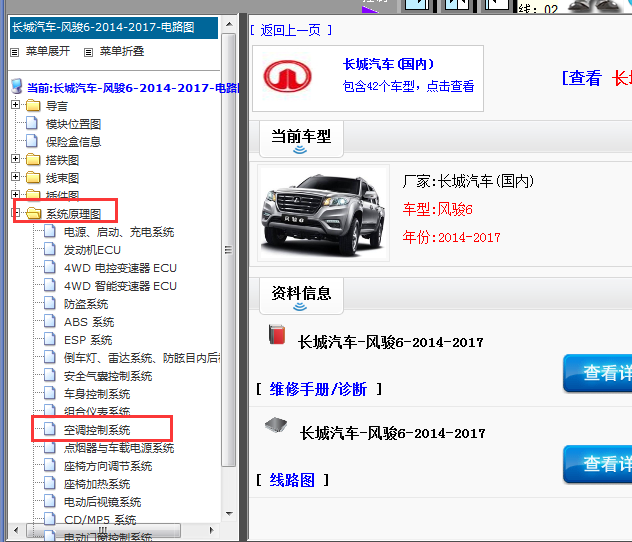Viewport: 632px width, 542px height.
Task: Open 电源、启动、充电系统 diagram
Action: (x=119, y=232)
